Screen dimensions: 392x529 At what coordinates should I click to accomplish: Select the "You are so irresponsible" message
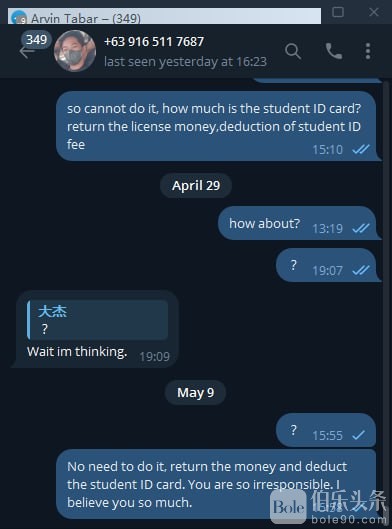coord(216,484)
